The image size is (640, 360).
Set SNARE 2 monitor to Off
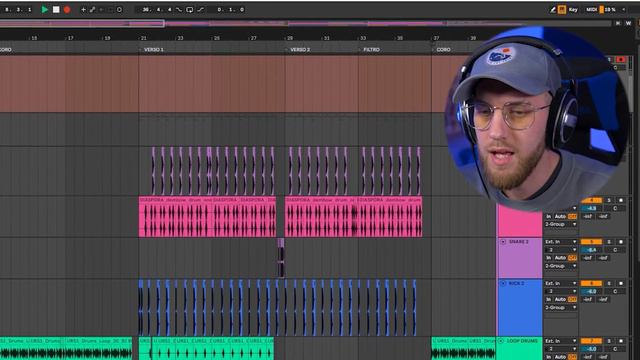pos(572,258)
